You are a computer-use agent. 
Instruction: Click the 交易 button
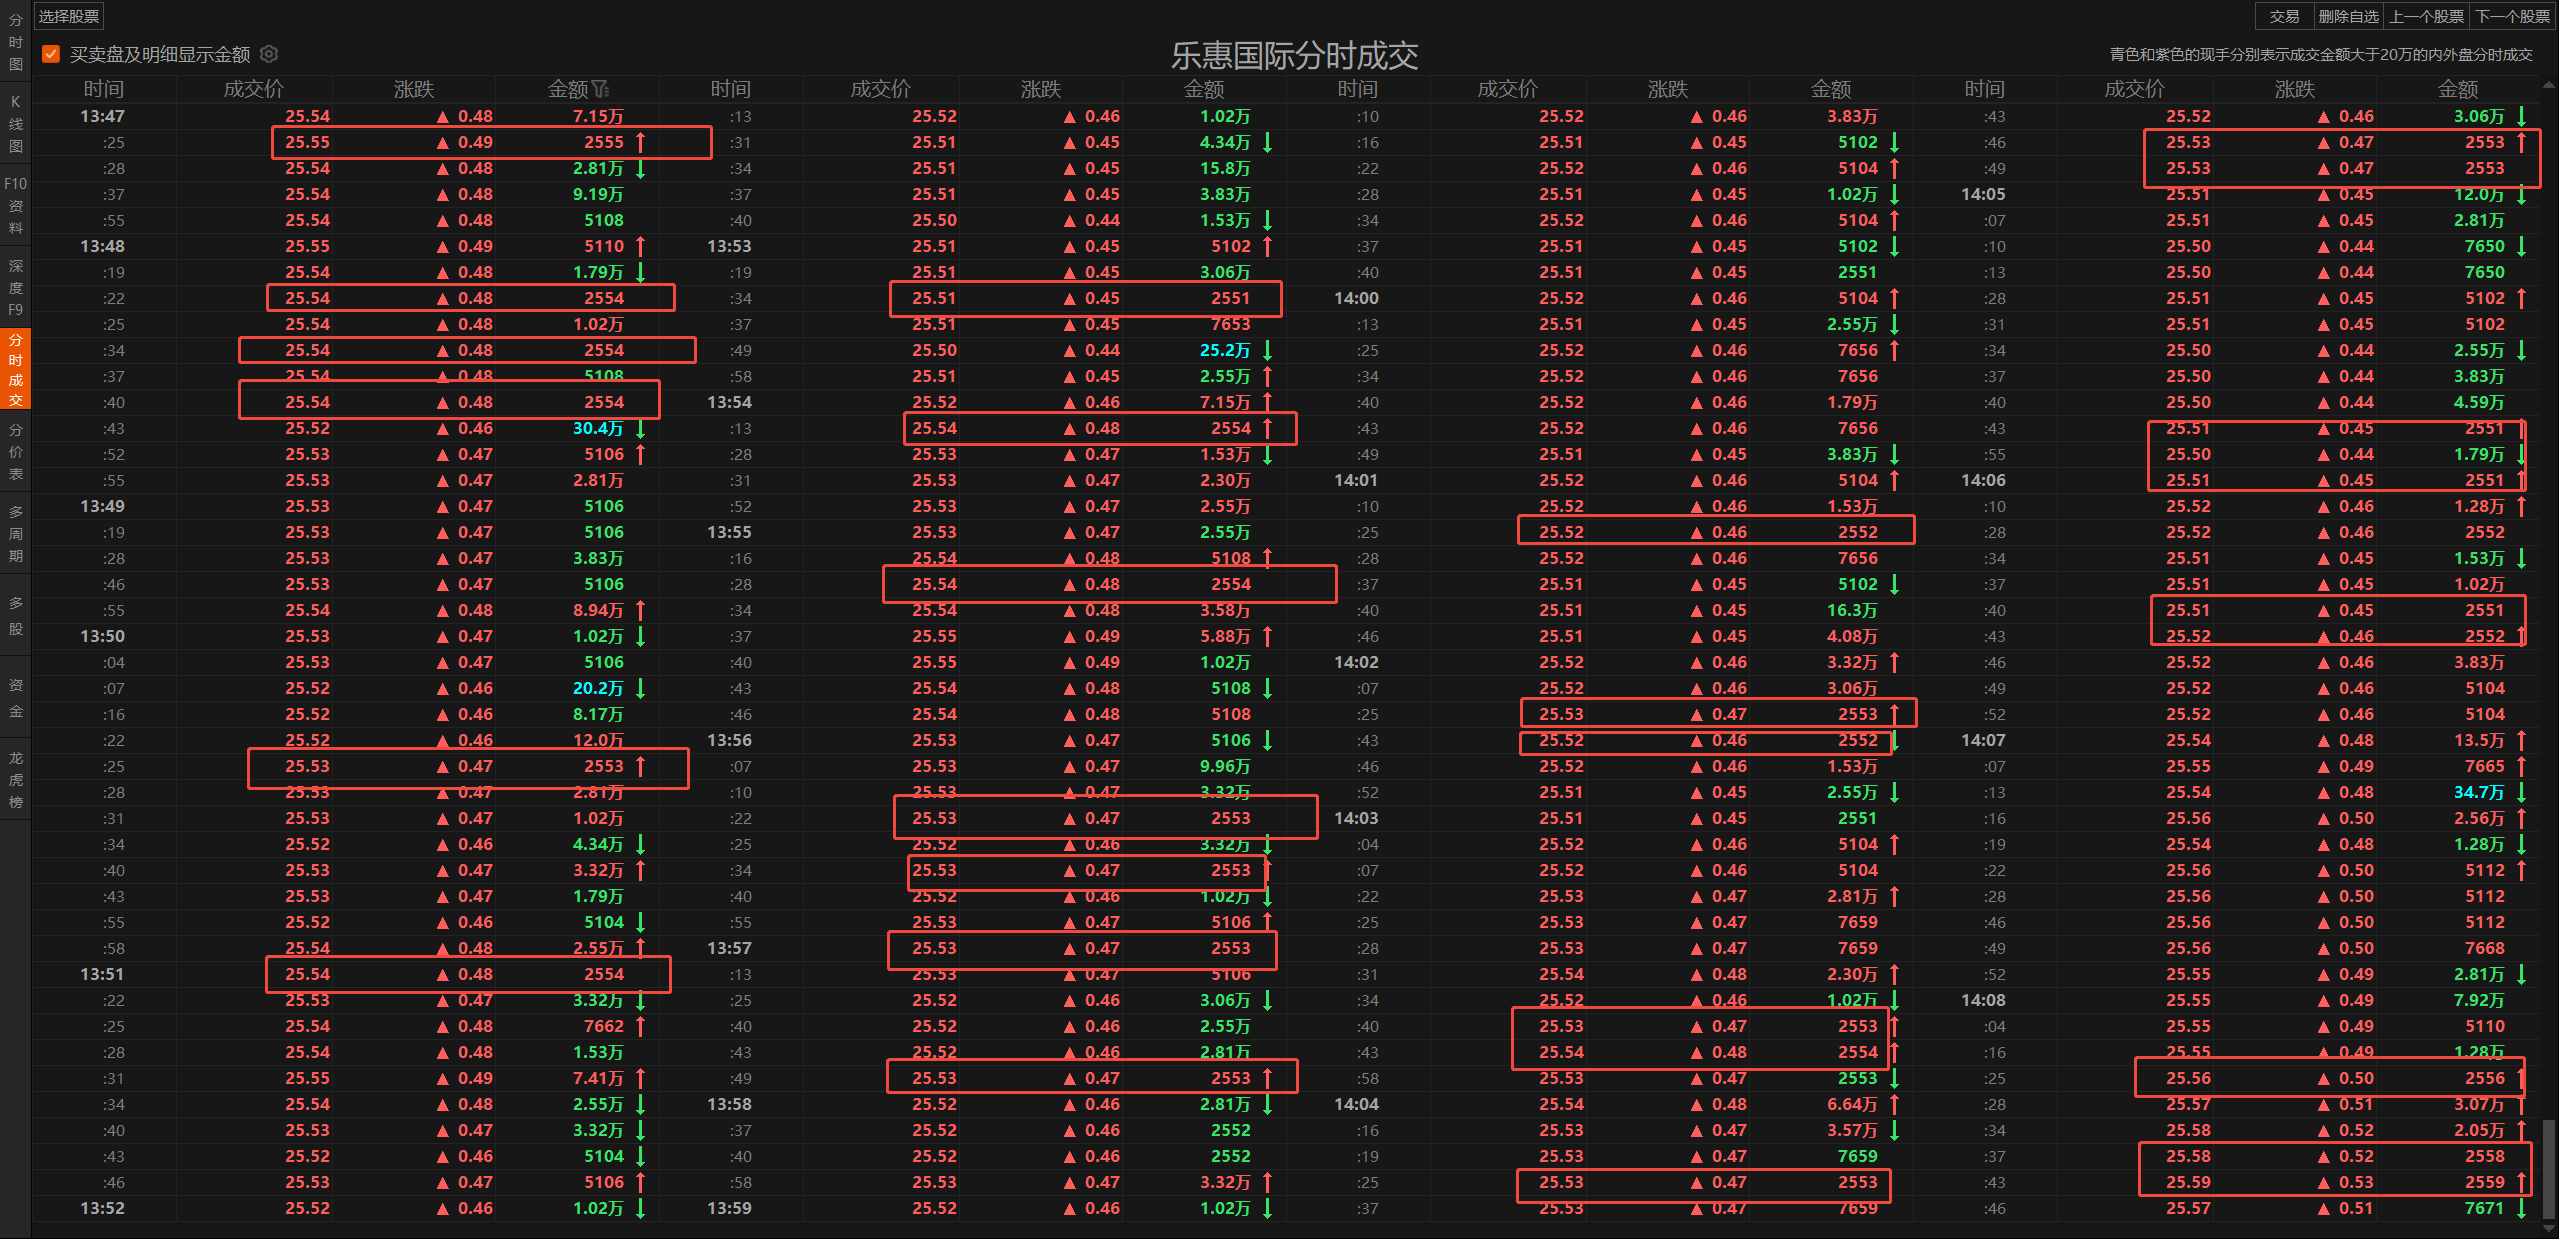pos(2284,16)
